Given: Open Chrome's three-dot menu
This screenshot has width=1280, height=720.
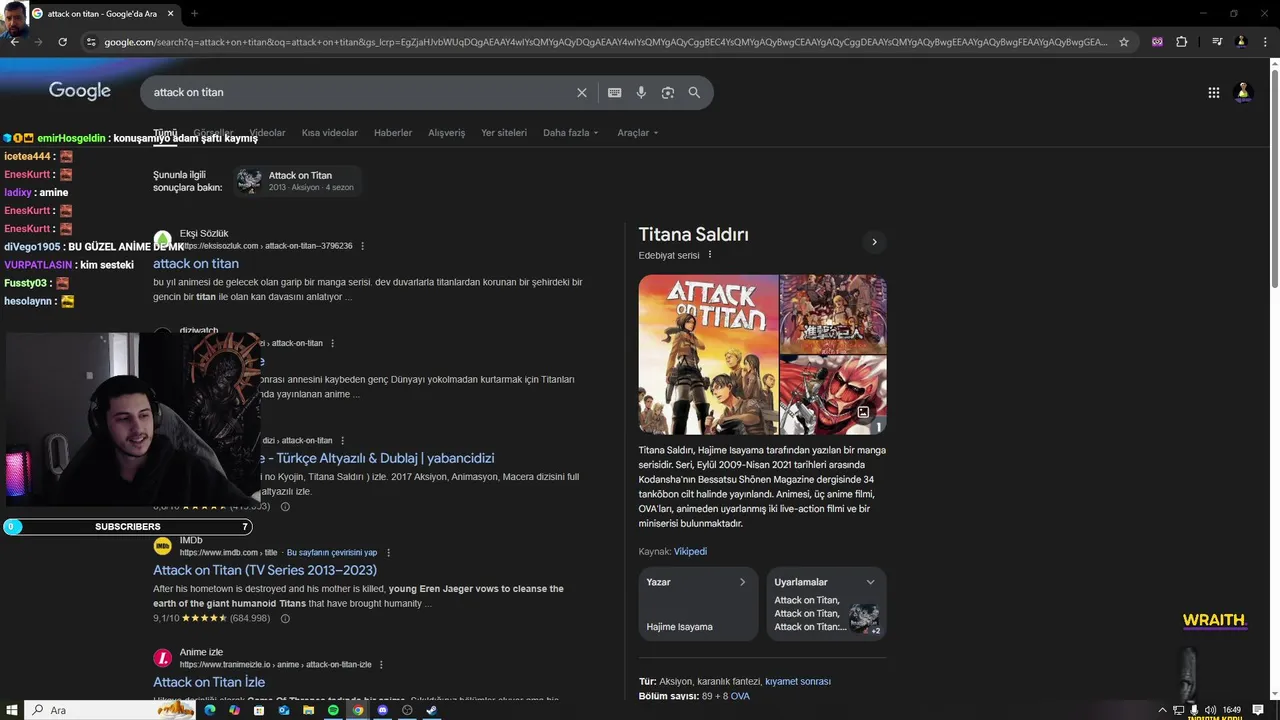Looking at the screenshot, I should [x=1264, y=42].
